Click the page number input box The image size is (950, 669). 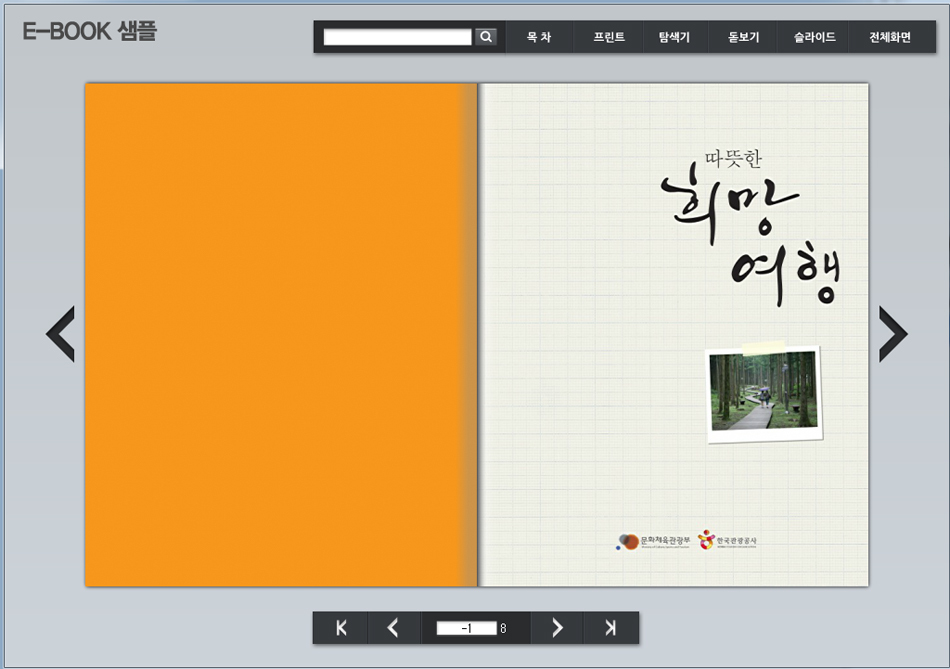click(x=466, y=628)
